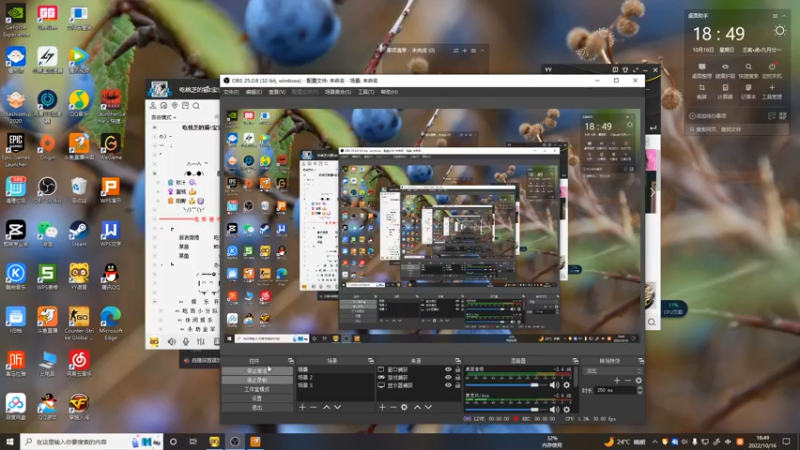Add a new source with the plus button
Screen dimensions: 800x450
click(382, 407)
